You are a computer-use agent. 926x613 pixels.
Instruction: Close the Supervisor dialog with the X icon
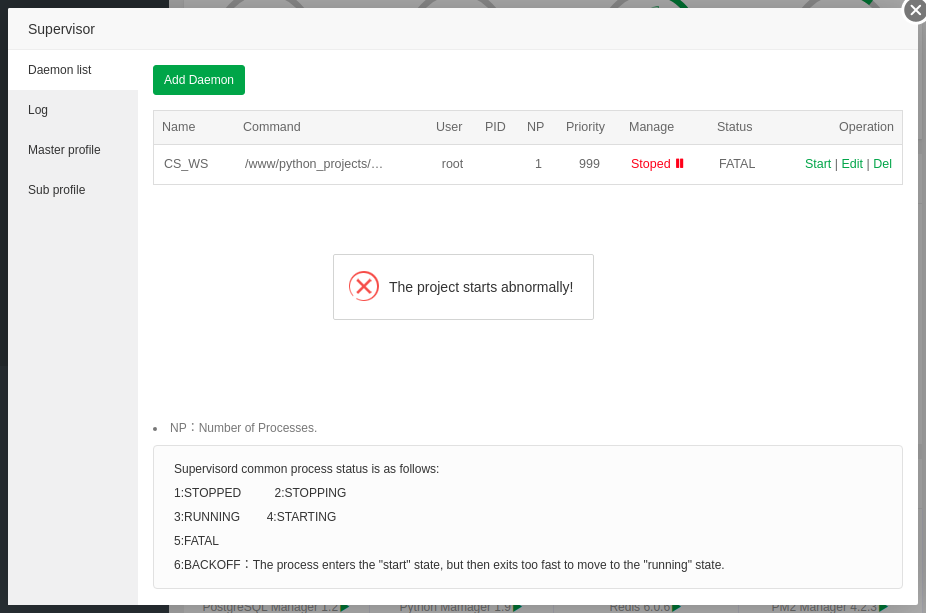(915, 10)
